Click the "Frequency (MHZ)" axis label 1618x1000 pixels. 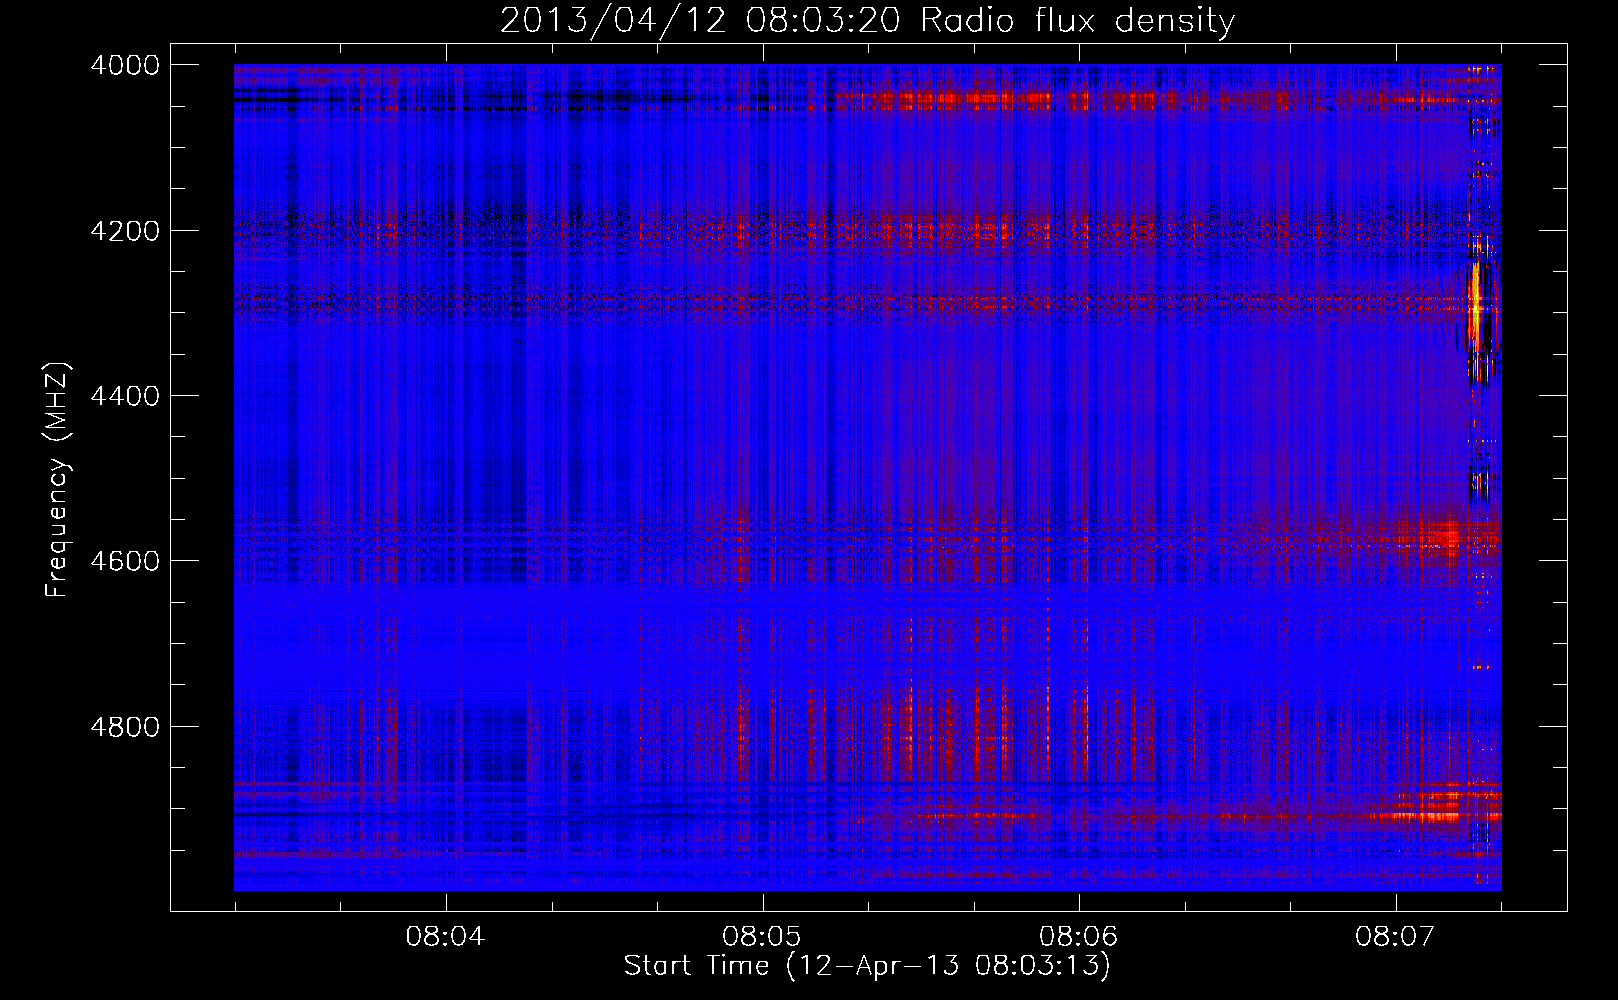[x=57, y=480]
